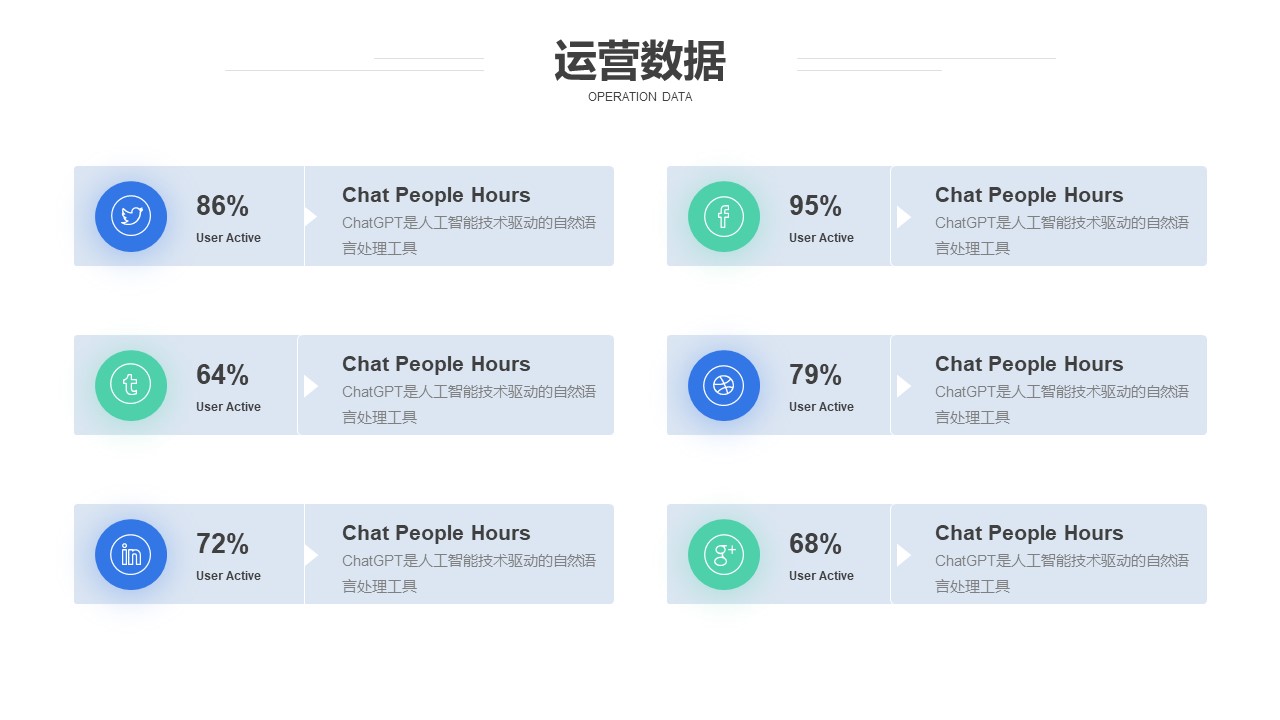The image size is (1280, 720).
Task: Click the blue Twitter bird icon
Action: [131, 216]
